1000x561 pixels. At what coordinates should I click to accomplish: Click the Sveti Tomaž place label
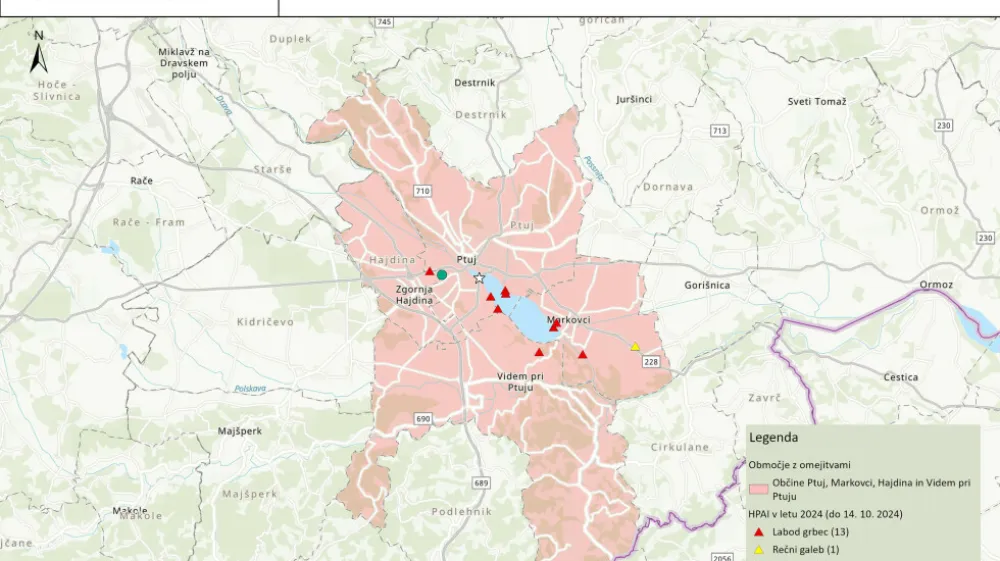point(817,102)
